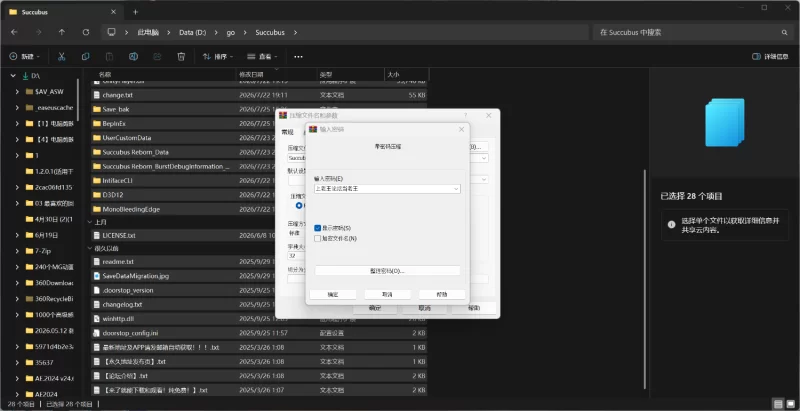Open the three-dot See more menu
Image resolution: width=800 pixels, height=411 pixels.
[298, 57]
